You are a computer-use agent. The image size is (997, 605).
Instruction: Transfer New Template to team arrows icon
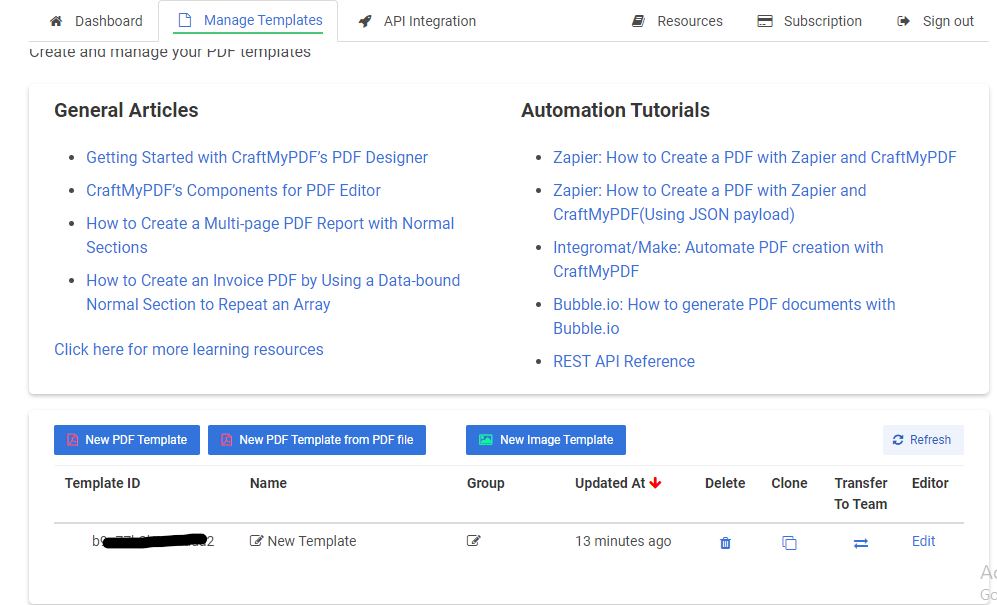(860, 543)
